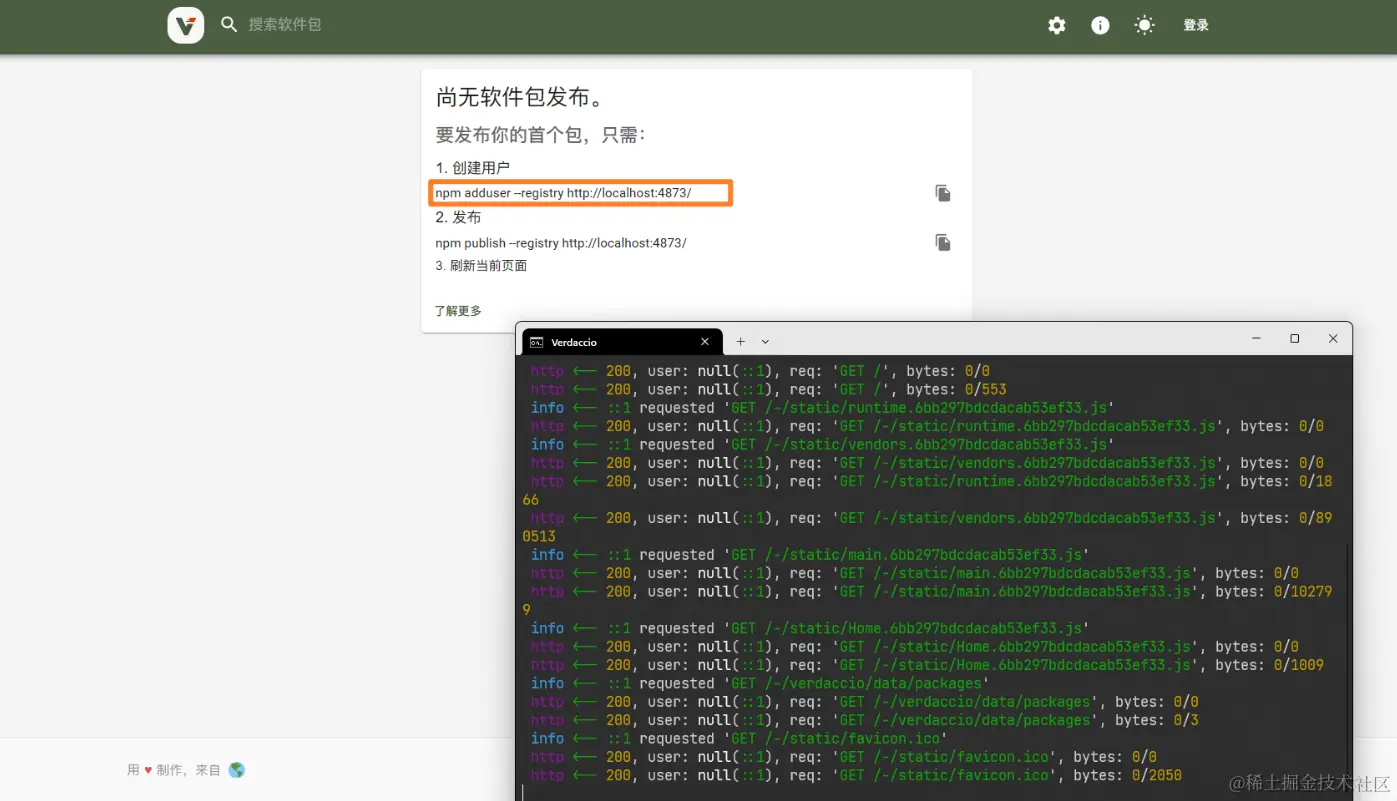The width and height of the screenshot is (1397, 801).
Task: Click the npm publish --registry command text
Action: point(561,243)
